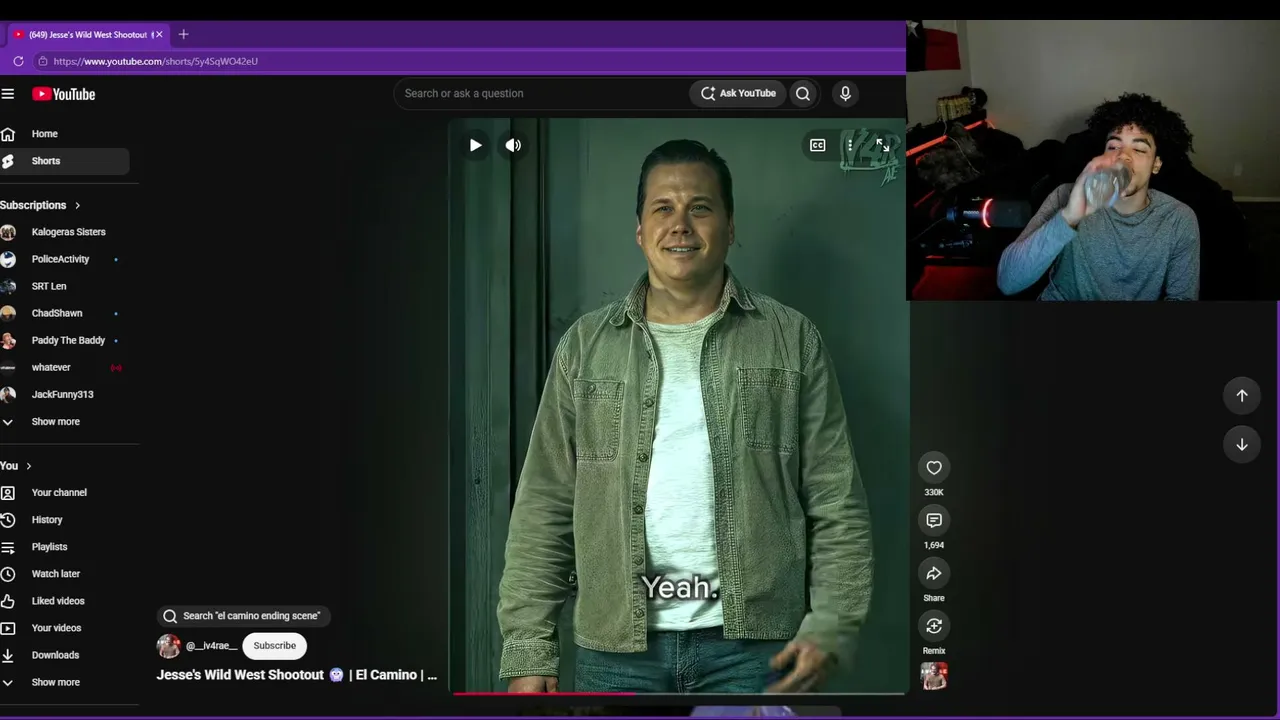Open the Paddy The Baddy subscription
The image size is (1280, 720).
pyautogui.click(x=65, y=340)
